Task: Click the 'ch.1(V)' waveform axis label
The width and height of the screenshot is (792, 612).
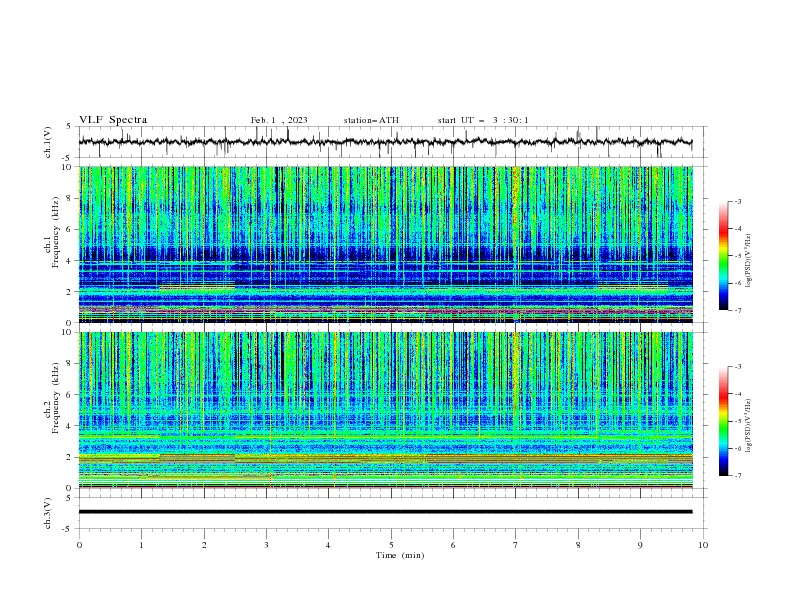Action: click(48, 142)
